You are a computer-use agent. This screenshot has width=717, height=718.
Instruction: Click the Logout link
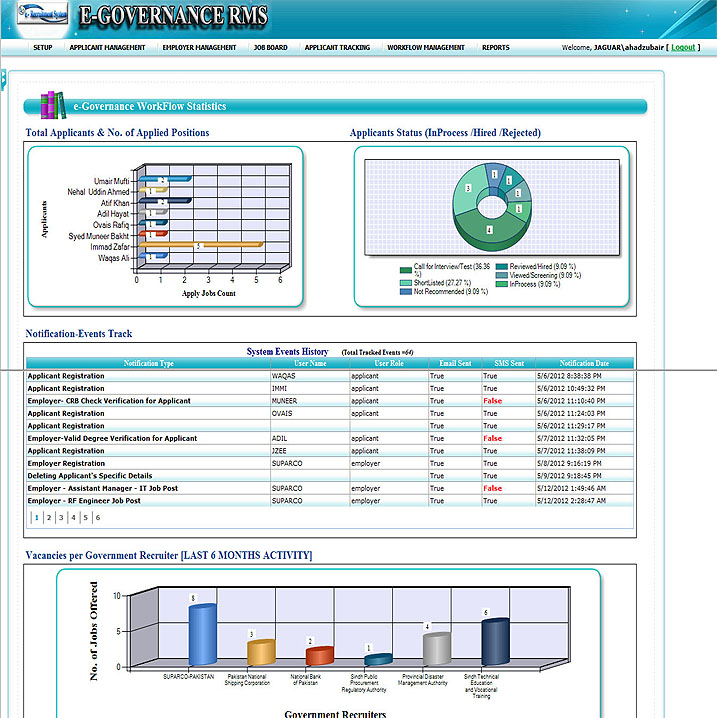pyautogui.click(x=683, y=48)
